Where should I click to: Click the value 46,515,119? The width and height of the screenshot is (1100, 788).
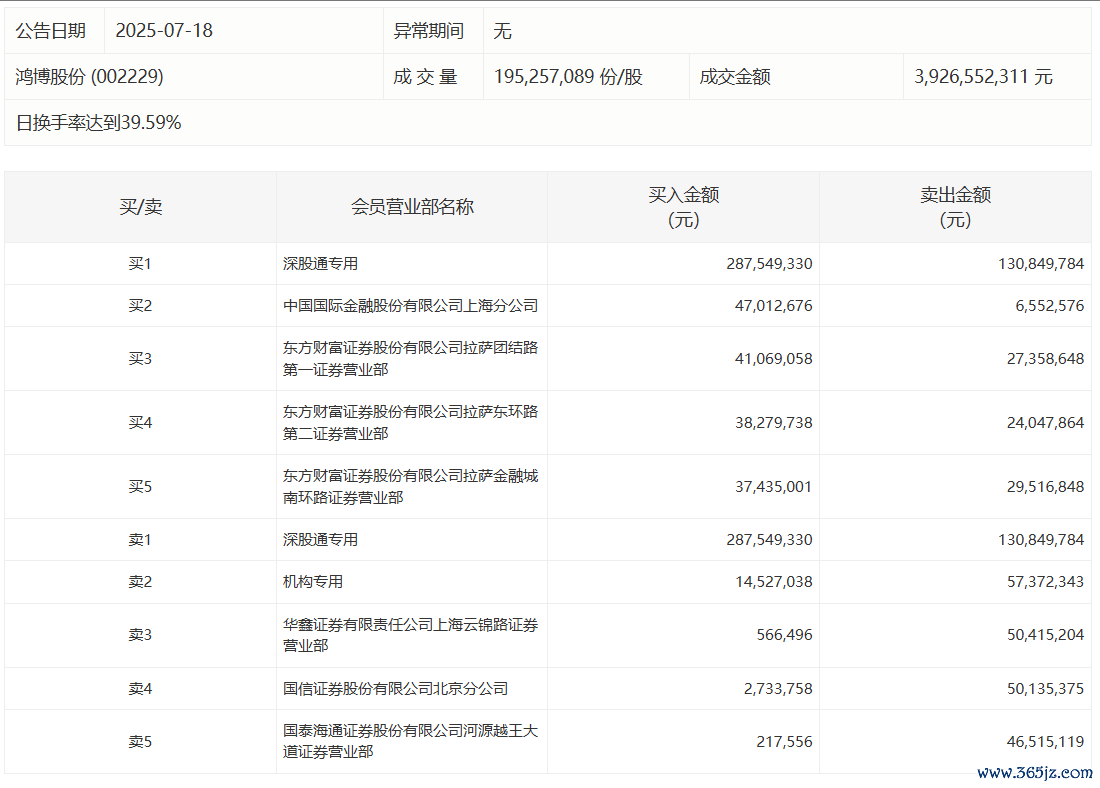click(1045, 741)
